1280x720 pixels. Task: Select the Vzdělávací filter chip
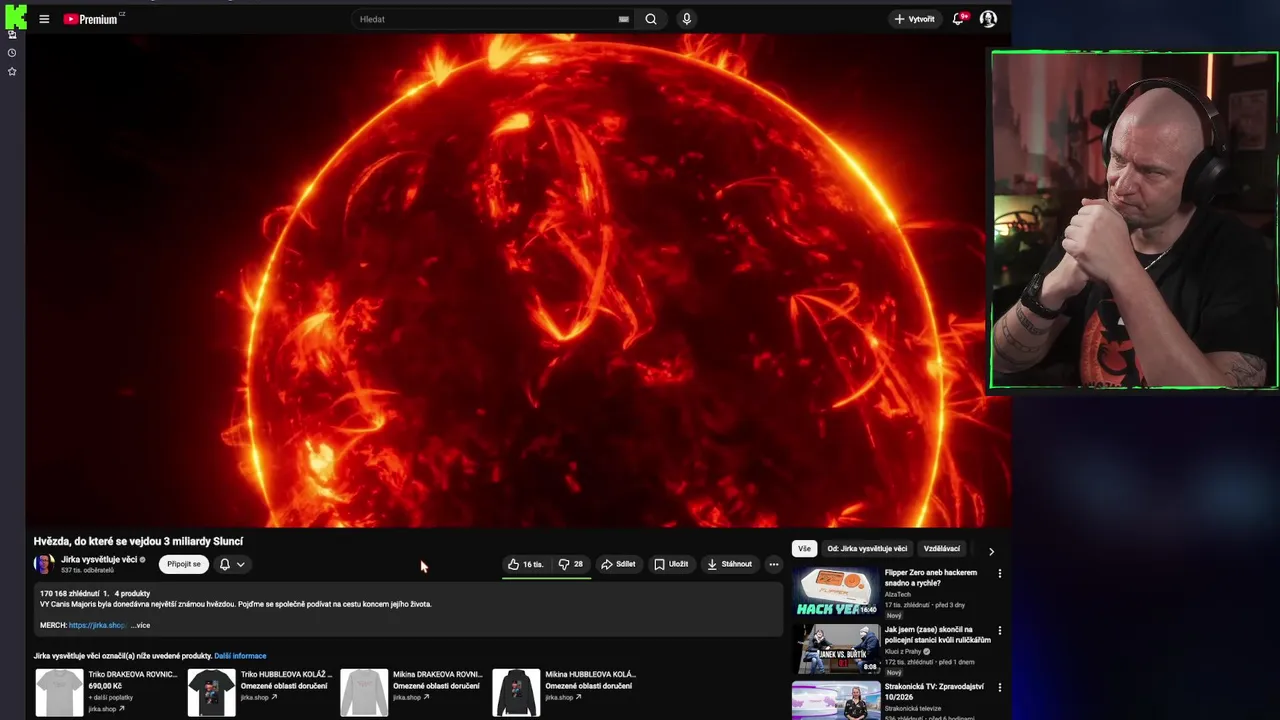pyautogui.click(x=942, y=549)
